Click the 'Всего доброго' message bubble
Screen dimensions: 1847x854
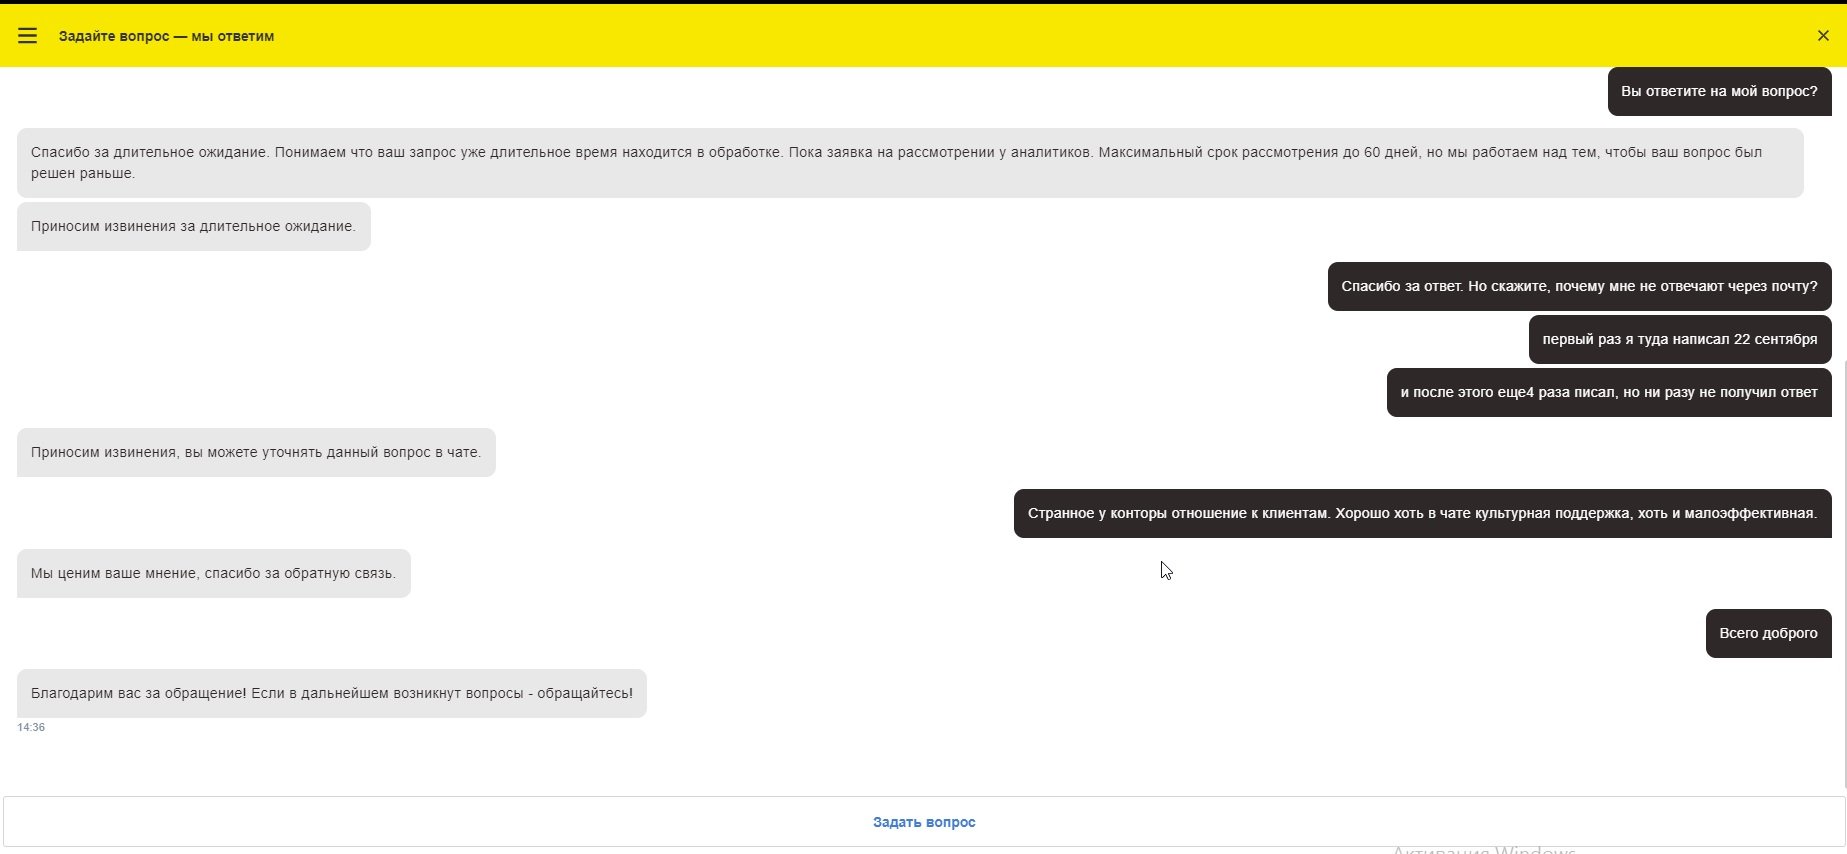click(x=1767, y=634)
